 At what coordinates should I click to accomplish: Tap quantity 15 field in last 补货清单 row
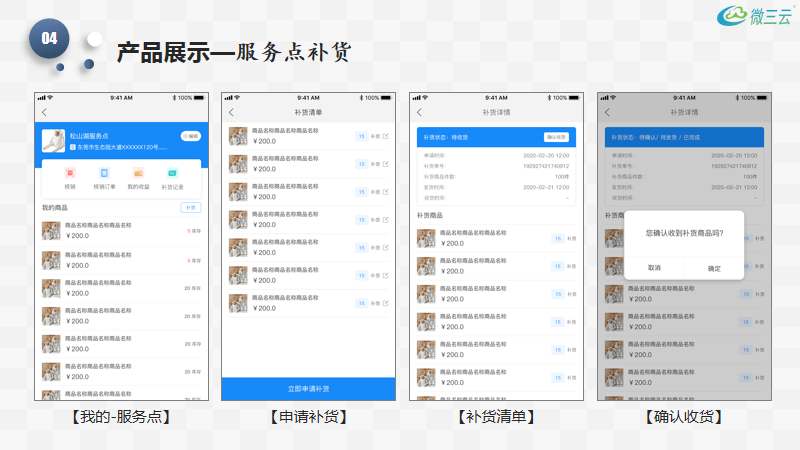pos(362,304)
